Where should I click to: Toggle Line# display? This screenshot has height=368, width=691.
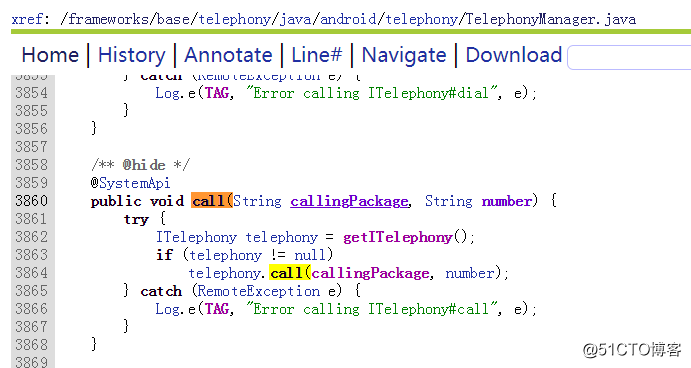coord(317,56)
